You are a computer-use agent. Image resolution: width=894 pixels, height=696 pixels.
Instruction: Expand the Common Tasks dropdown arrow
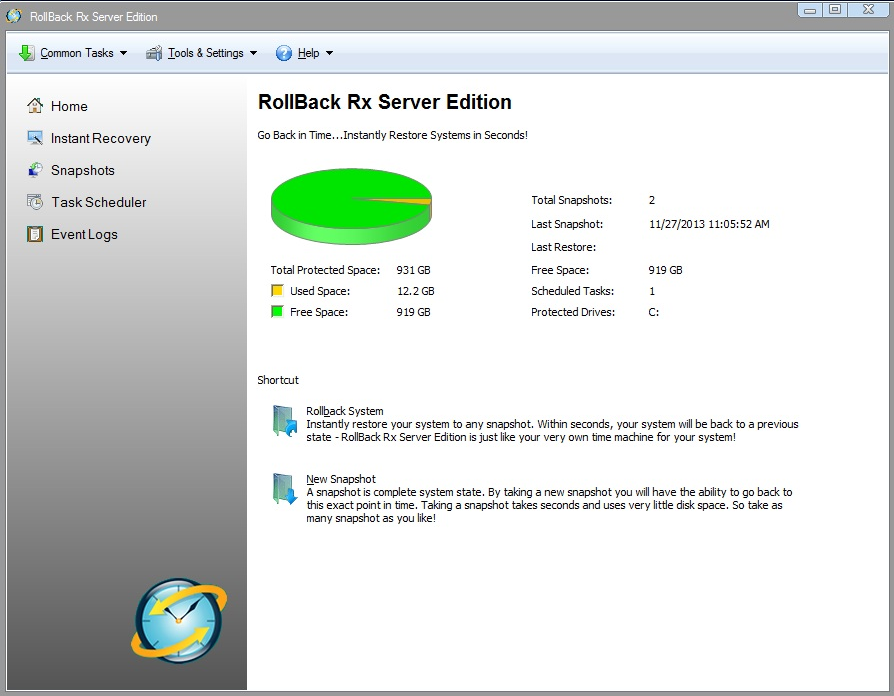[123, 53]
